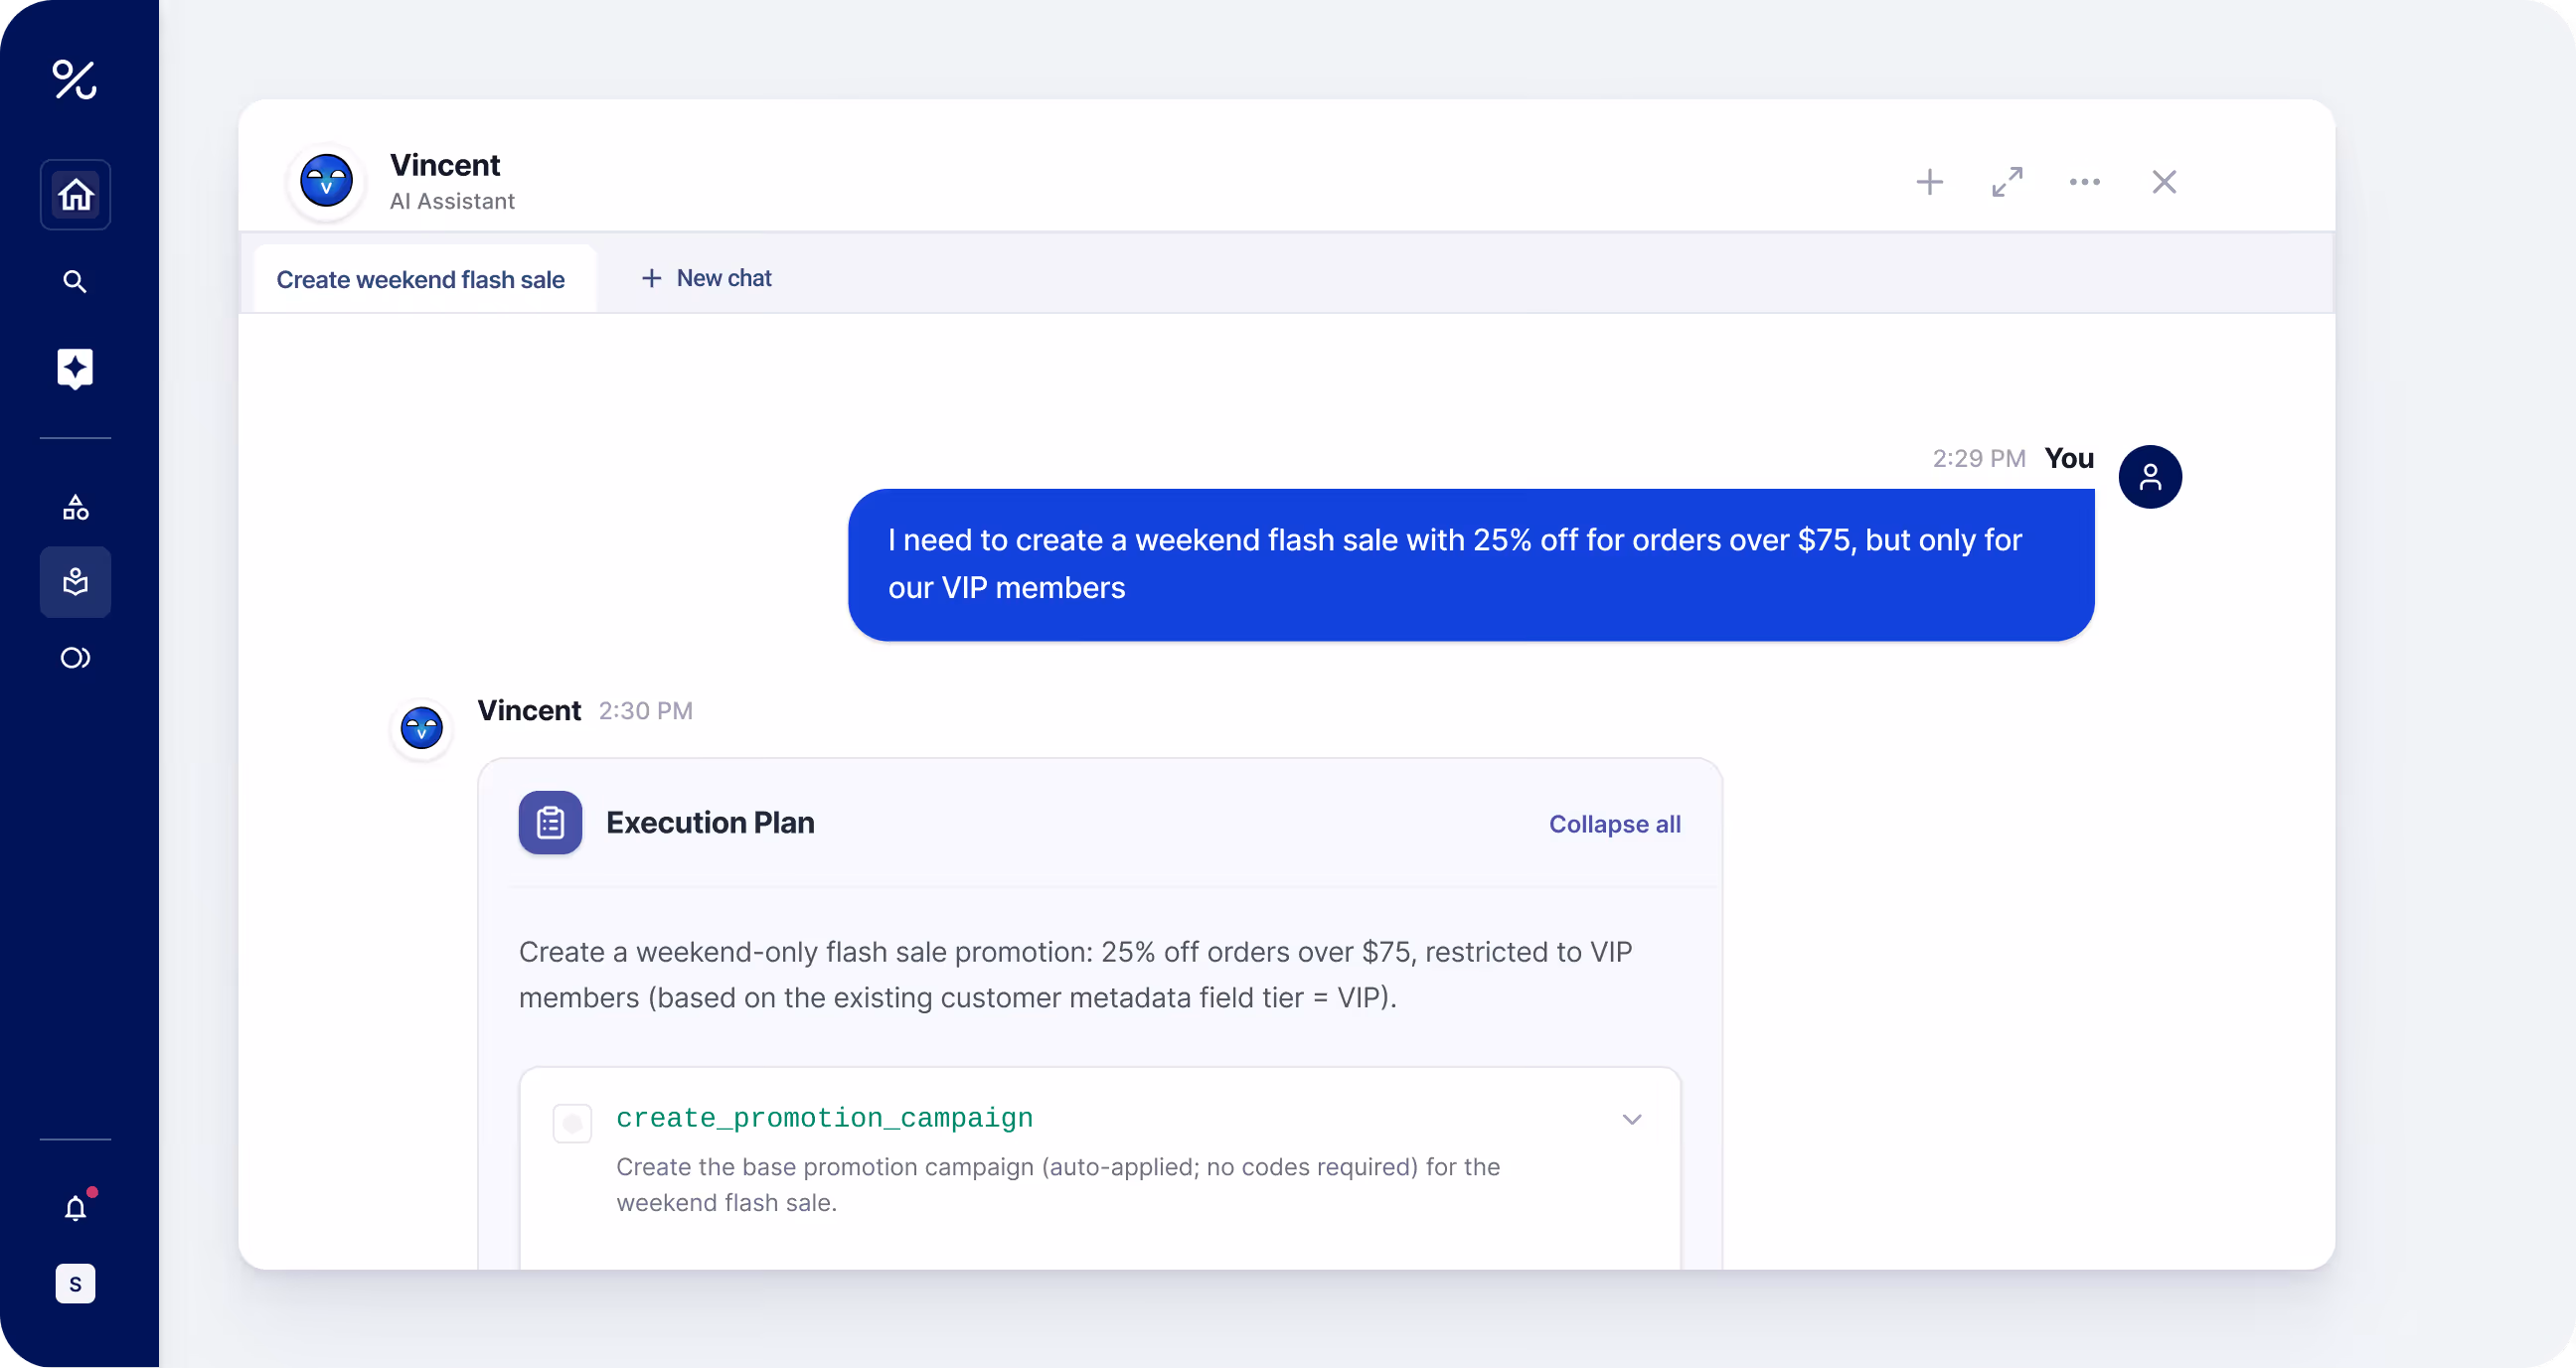Screen dimensions: 2576x1368
Task: Click the expand chat icon in the header
Action: [x=2007, y=182]
